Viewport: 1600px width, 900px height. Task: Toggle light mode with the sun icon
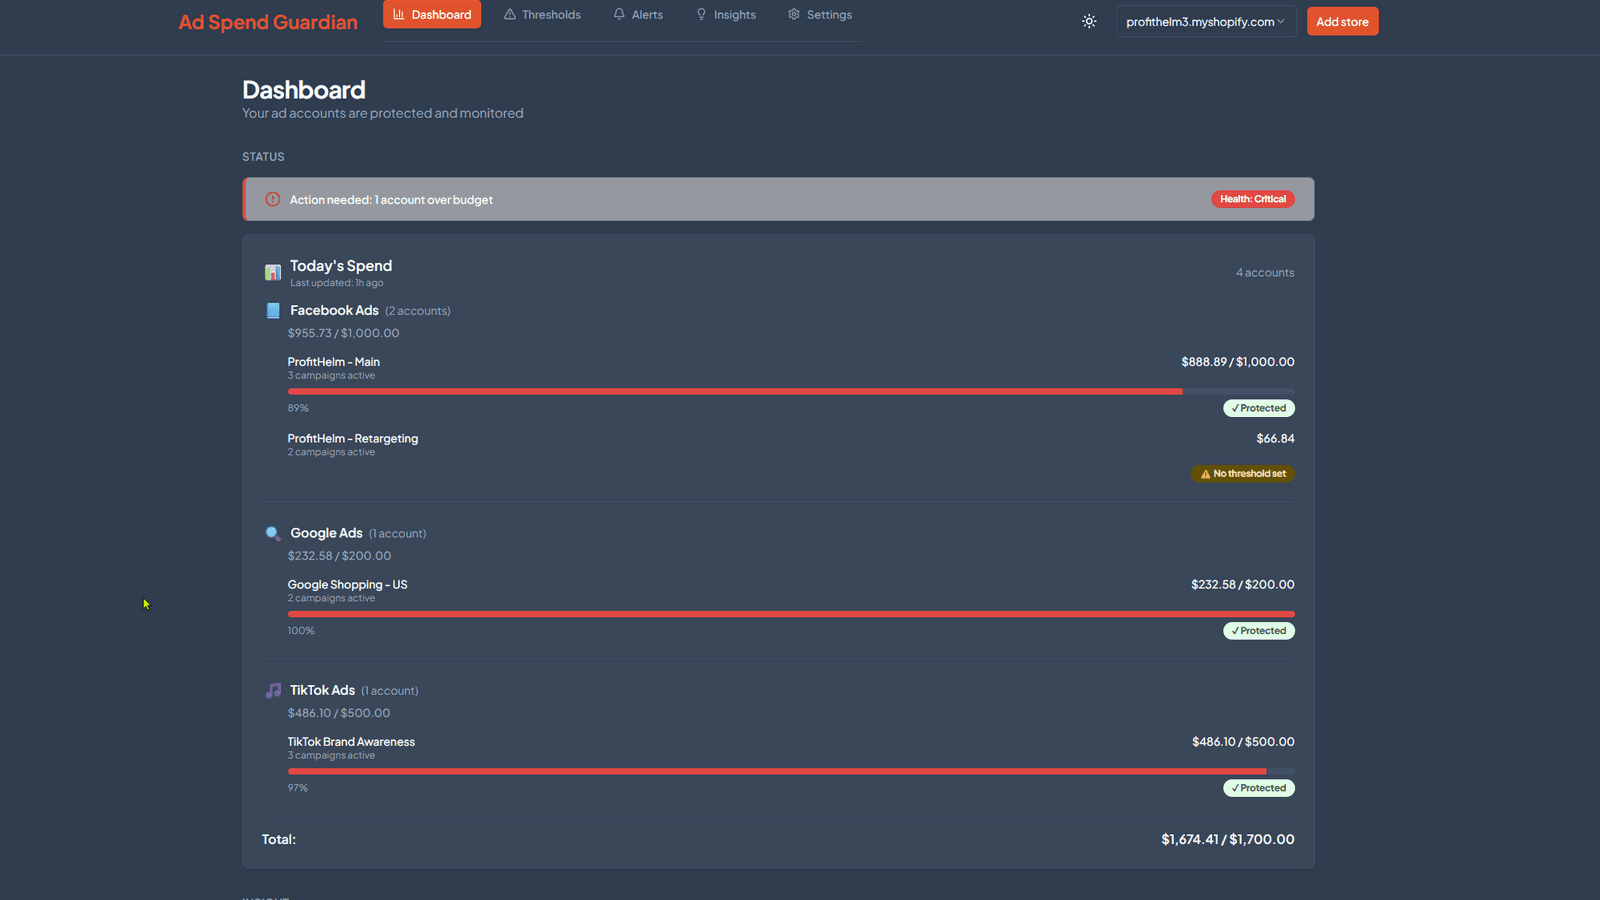(1089, 21)
